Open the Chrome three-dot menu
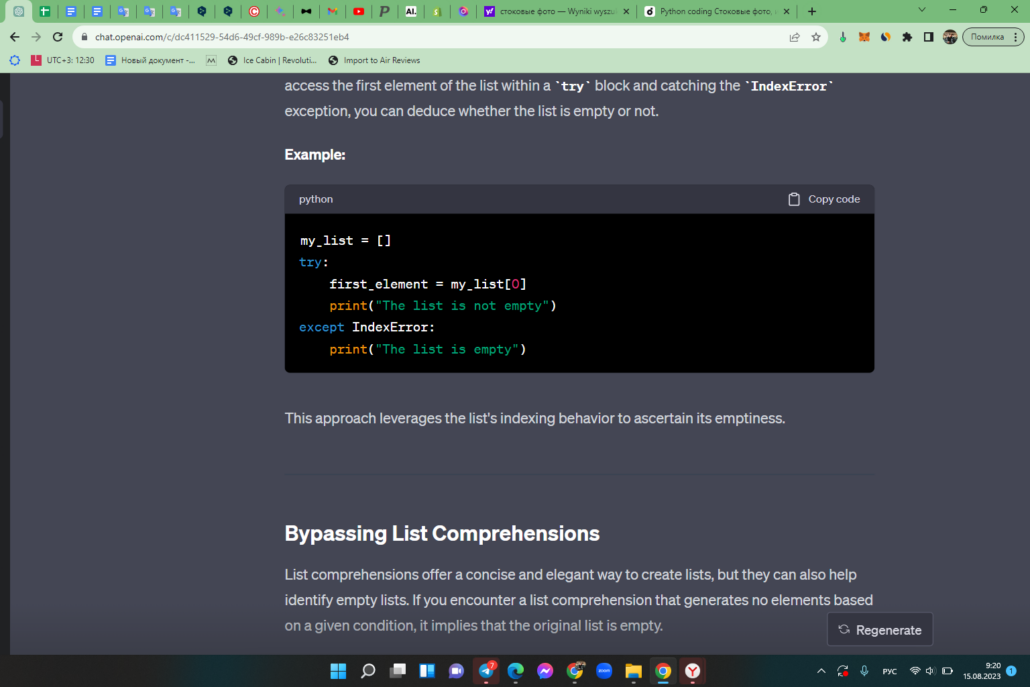 tap(1016, 37)
